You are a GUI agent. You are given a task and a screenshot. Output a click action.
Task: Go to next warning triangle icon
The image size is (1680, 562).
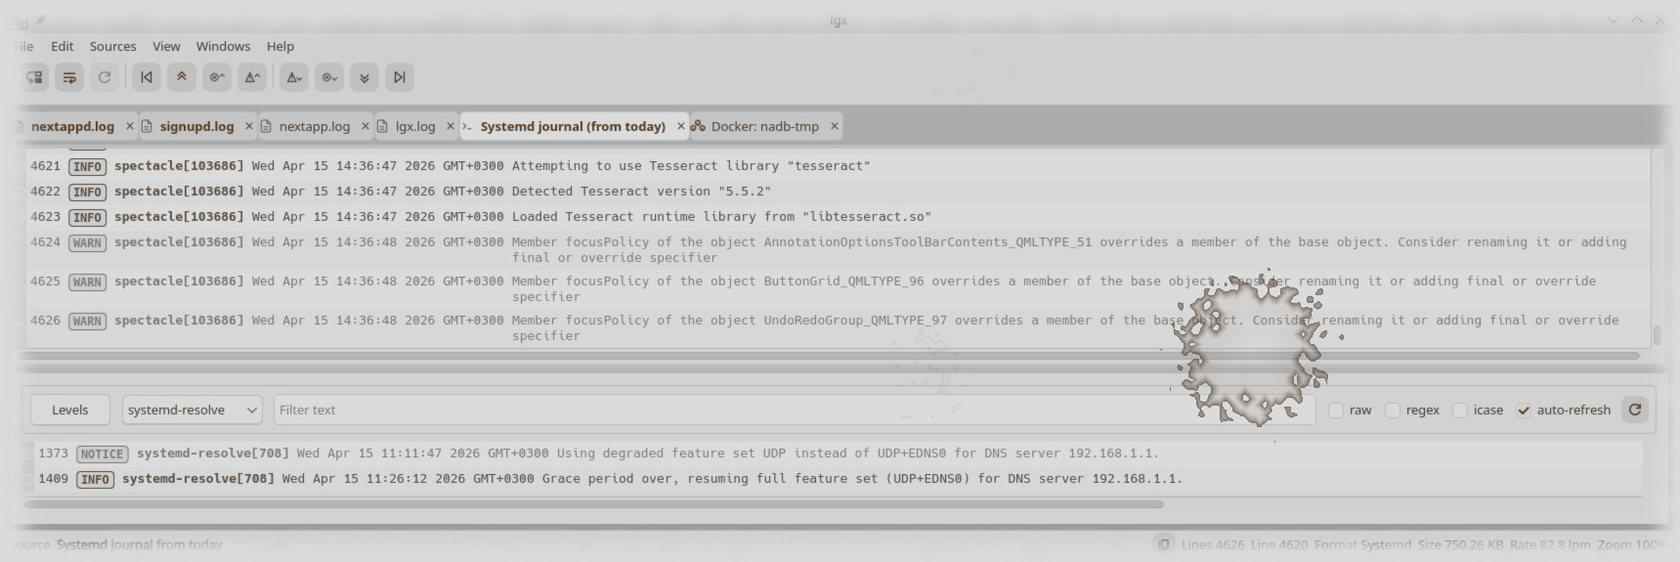point(294,77)
